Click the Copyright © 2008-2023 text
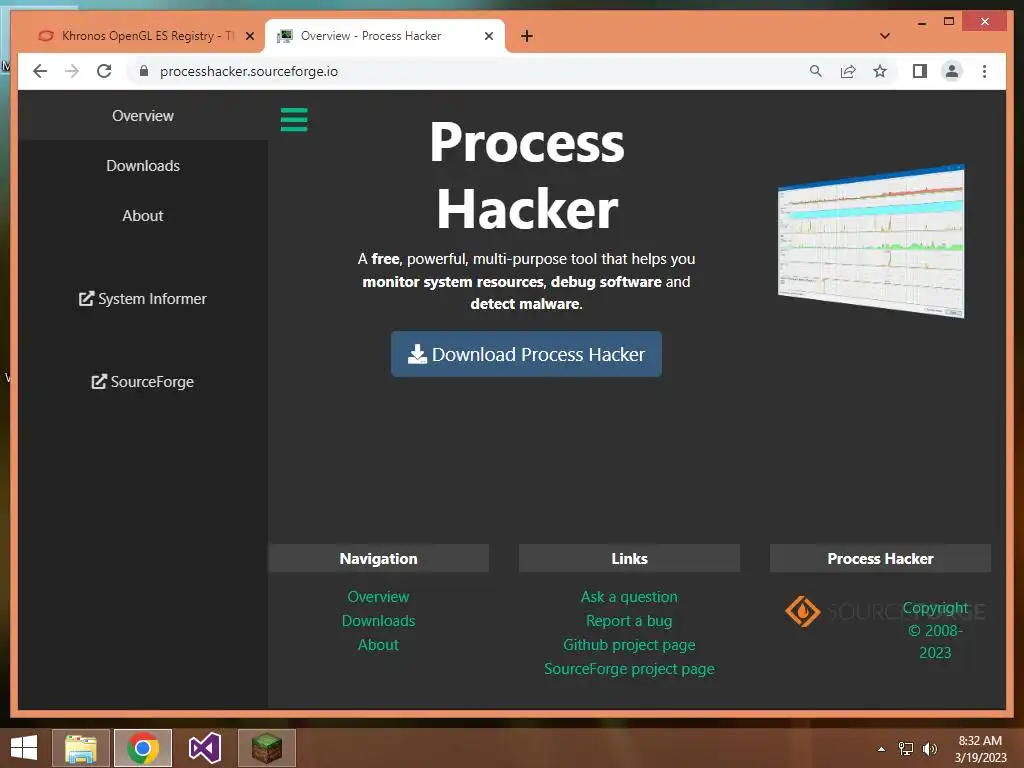Viewport: 1024px width, 768px height. (935, 630)
